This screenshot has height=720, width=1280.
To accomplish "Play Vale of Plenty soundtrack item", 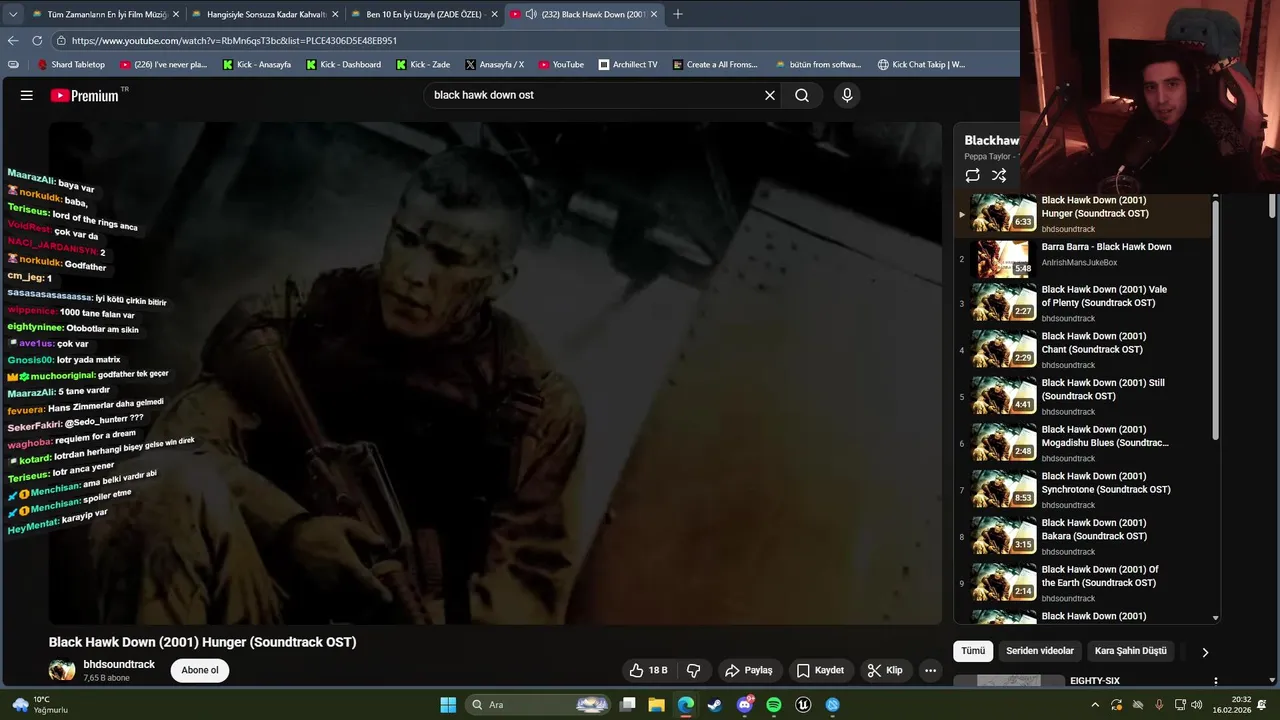I will coord(1082,303).
